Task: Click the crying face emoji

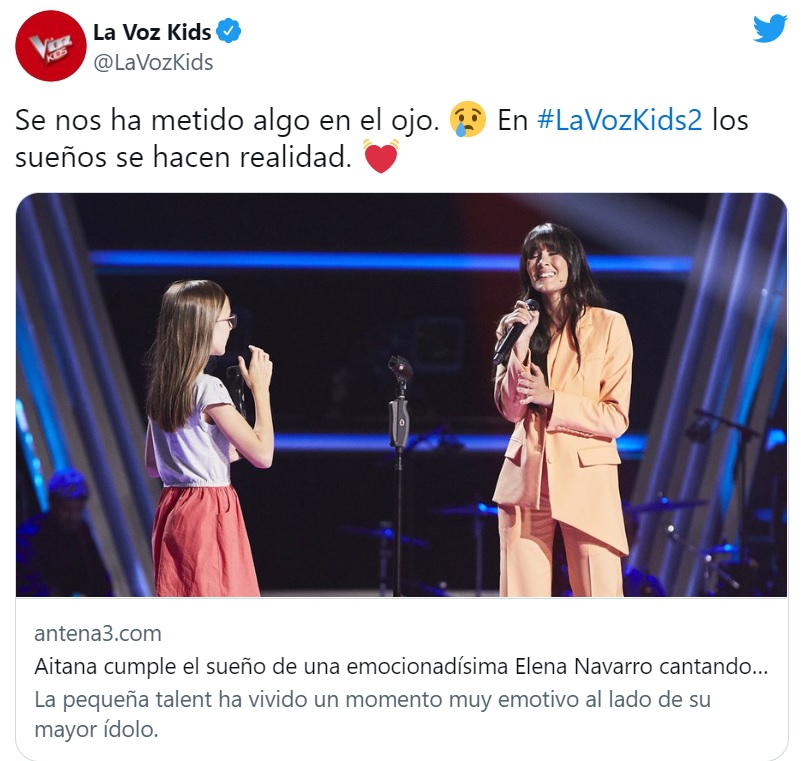Action: pyautogui.click(x=467, y=120)
